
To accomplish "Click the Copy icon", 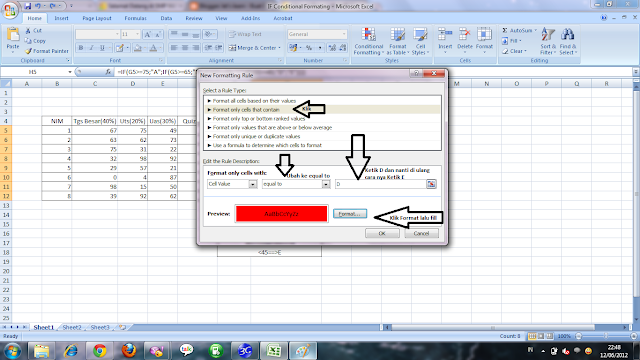I will [x=28, y=41].
